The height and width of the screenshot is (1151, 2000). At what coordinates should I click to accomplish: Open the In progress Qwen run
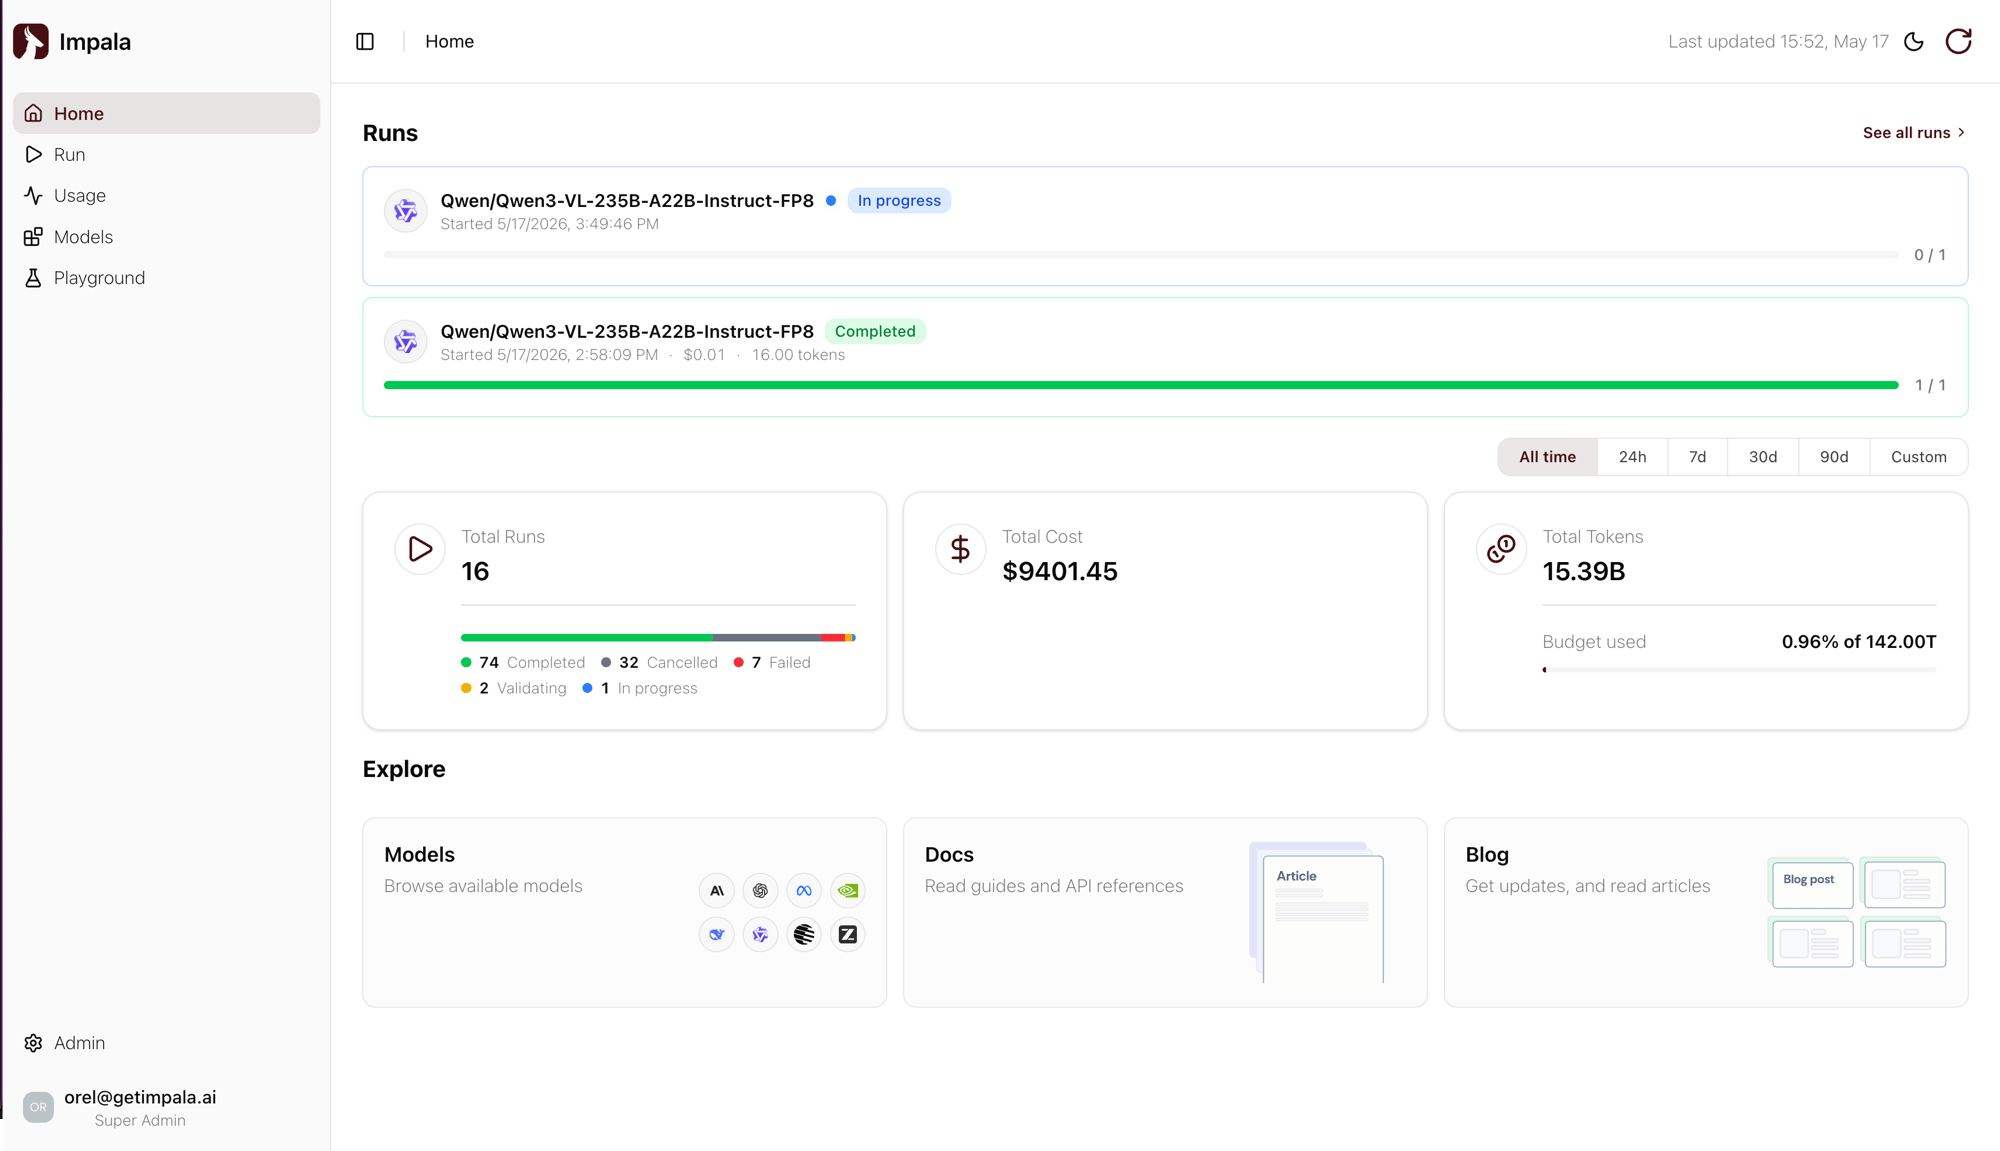coord(1165,226)
